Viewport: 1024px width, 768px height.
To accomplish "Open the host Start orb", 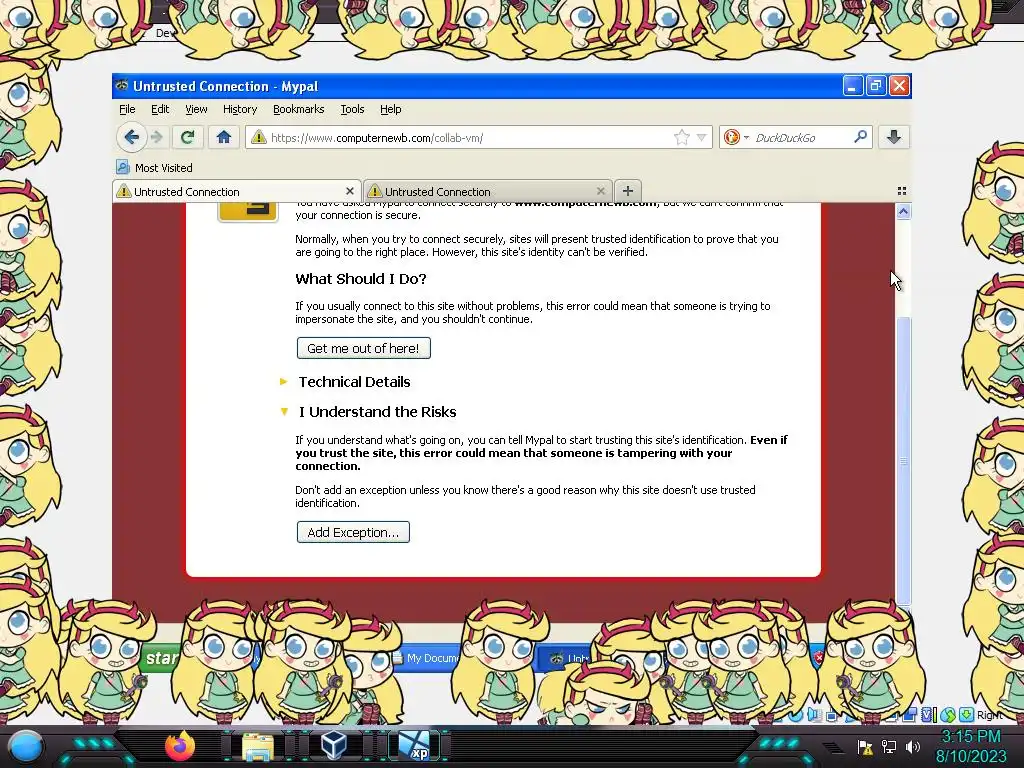I will tap(25, 747).
